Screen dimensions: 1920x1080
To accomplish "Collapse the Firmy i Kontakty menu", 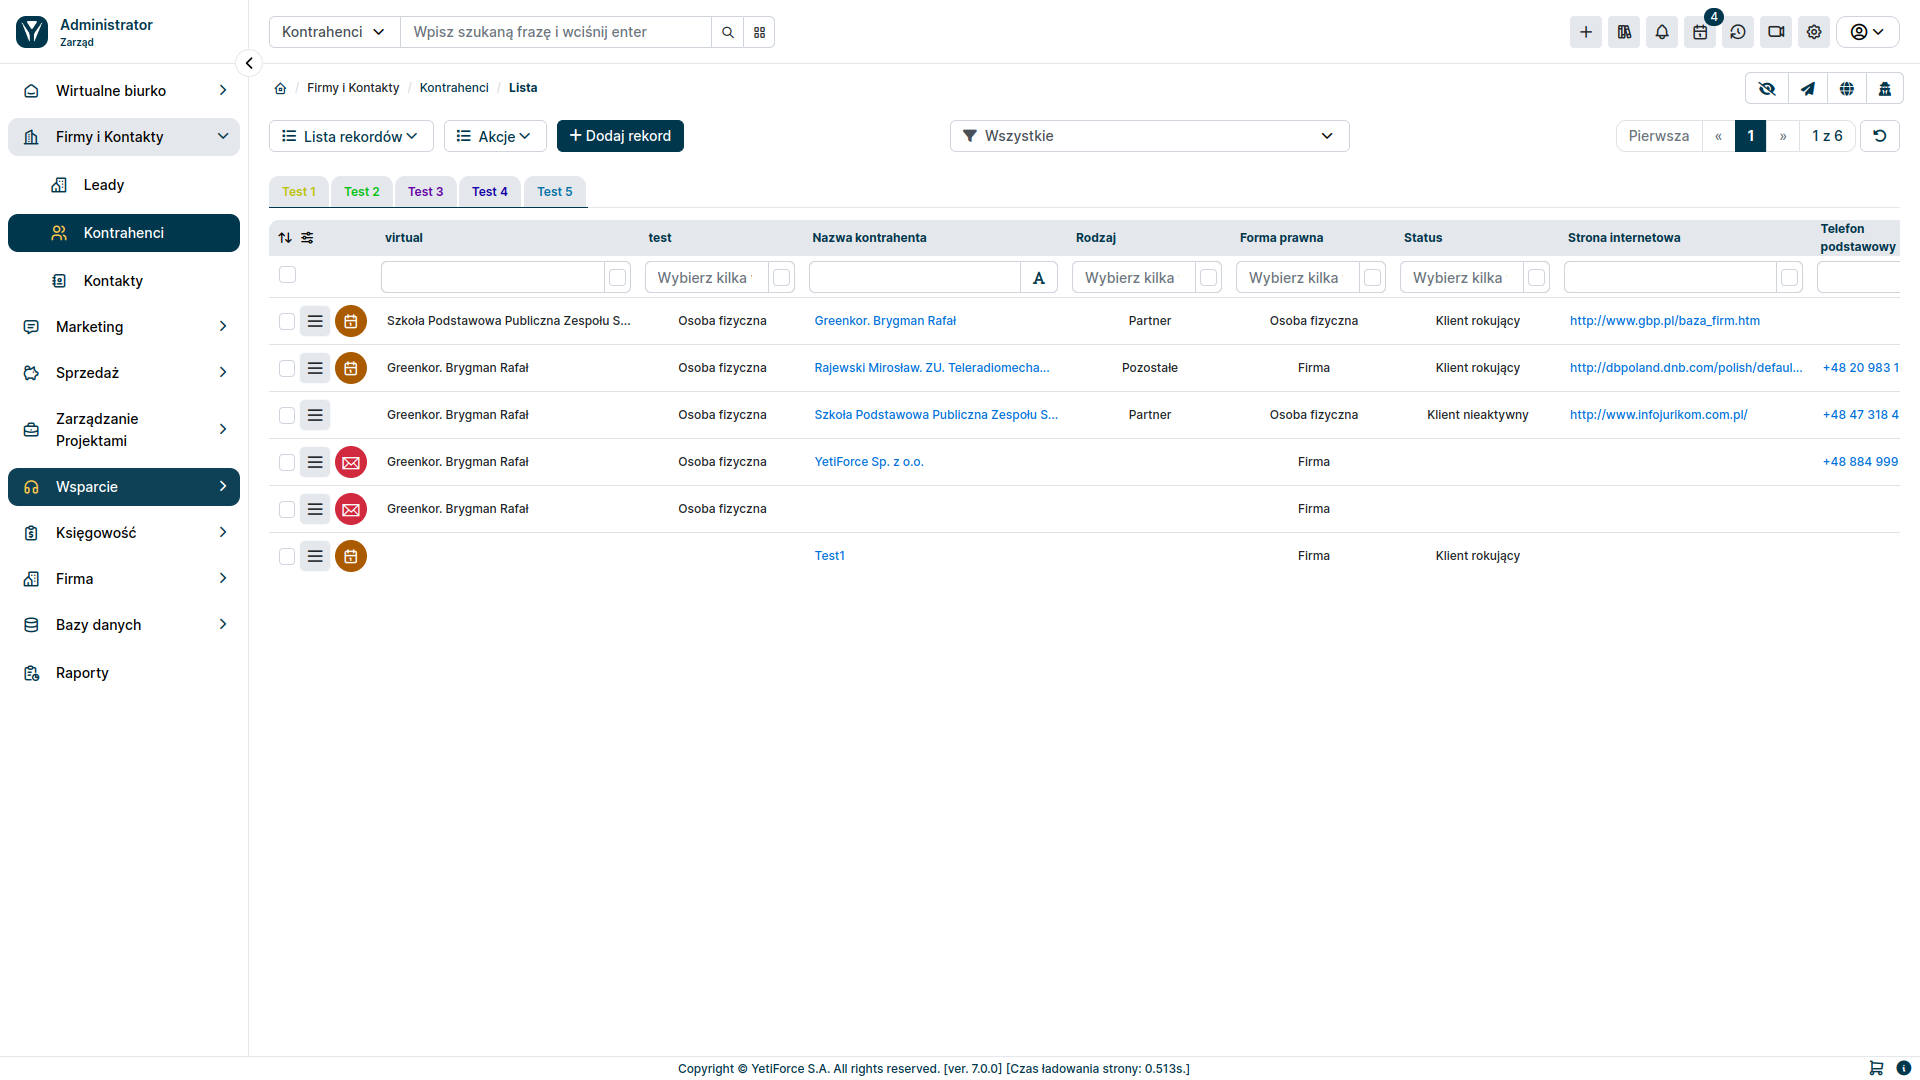I will click(x=124, y=137).
